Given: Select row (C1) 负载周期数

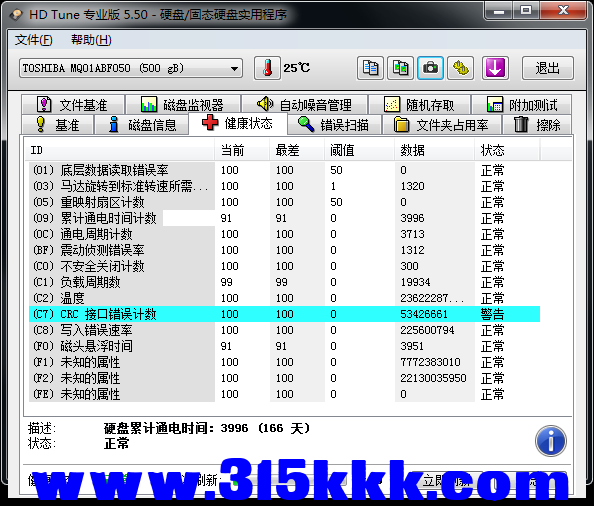Looking at the screenshot, I should coord(284,282).
